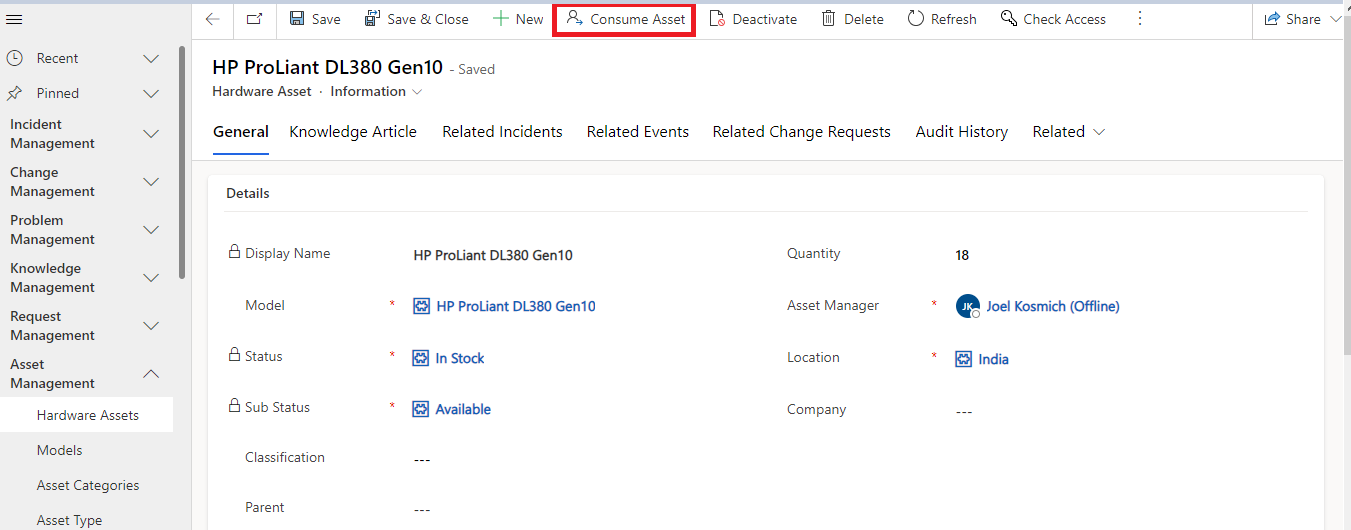This screenshot has height=530, width=1351.
Task: Click the Consume Asset button
Action: pos(626,19)
